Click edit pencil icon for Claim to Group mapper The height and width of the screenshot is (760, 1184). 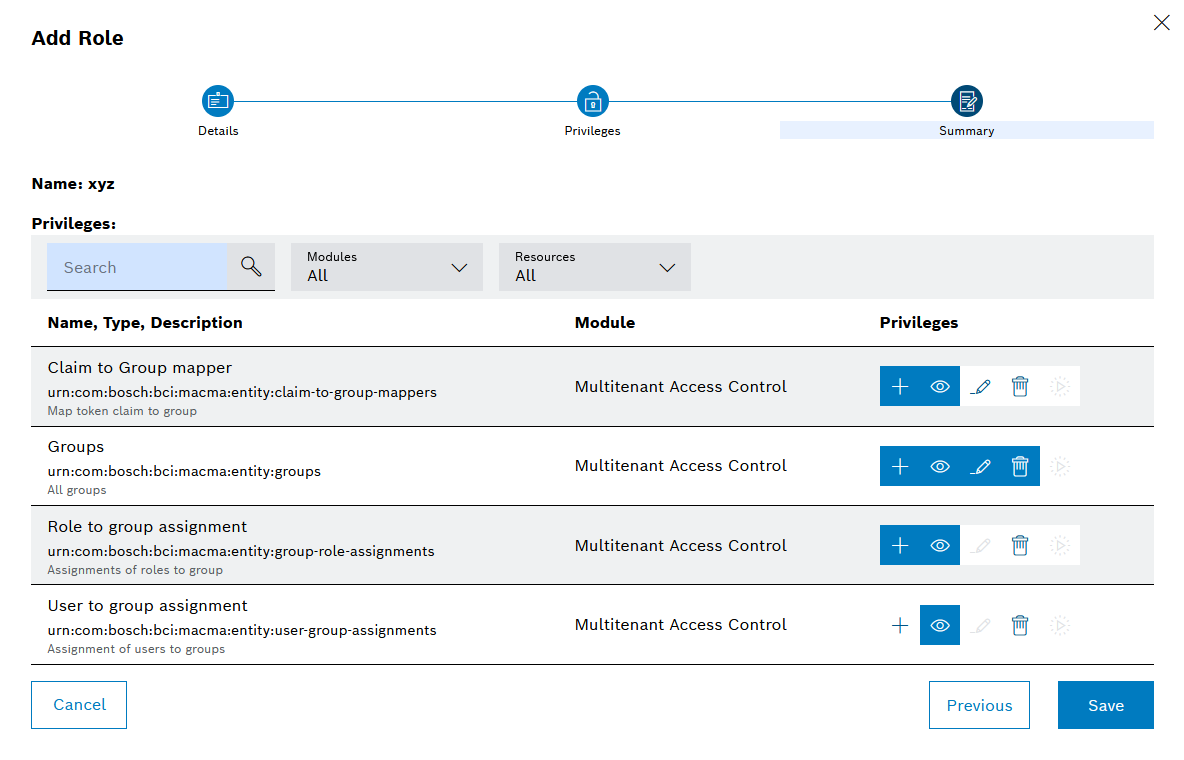click(980, 386)
